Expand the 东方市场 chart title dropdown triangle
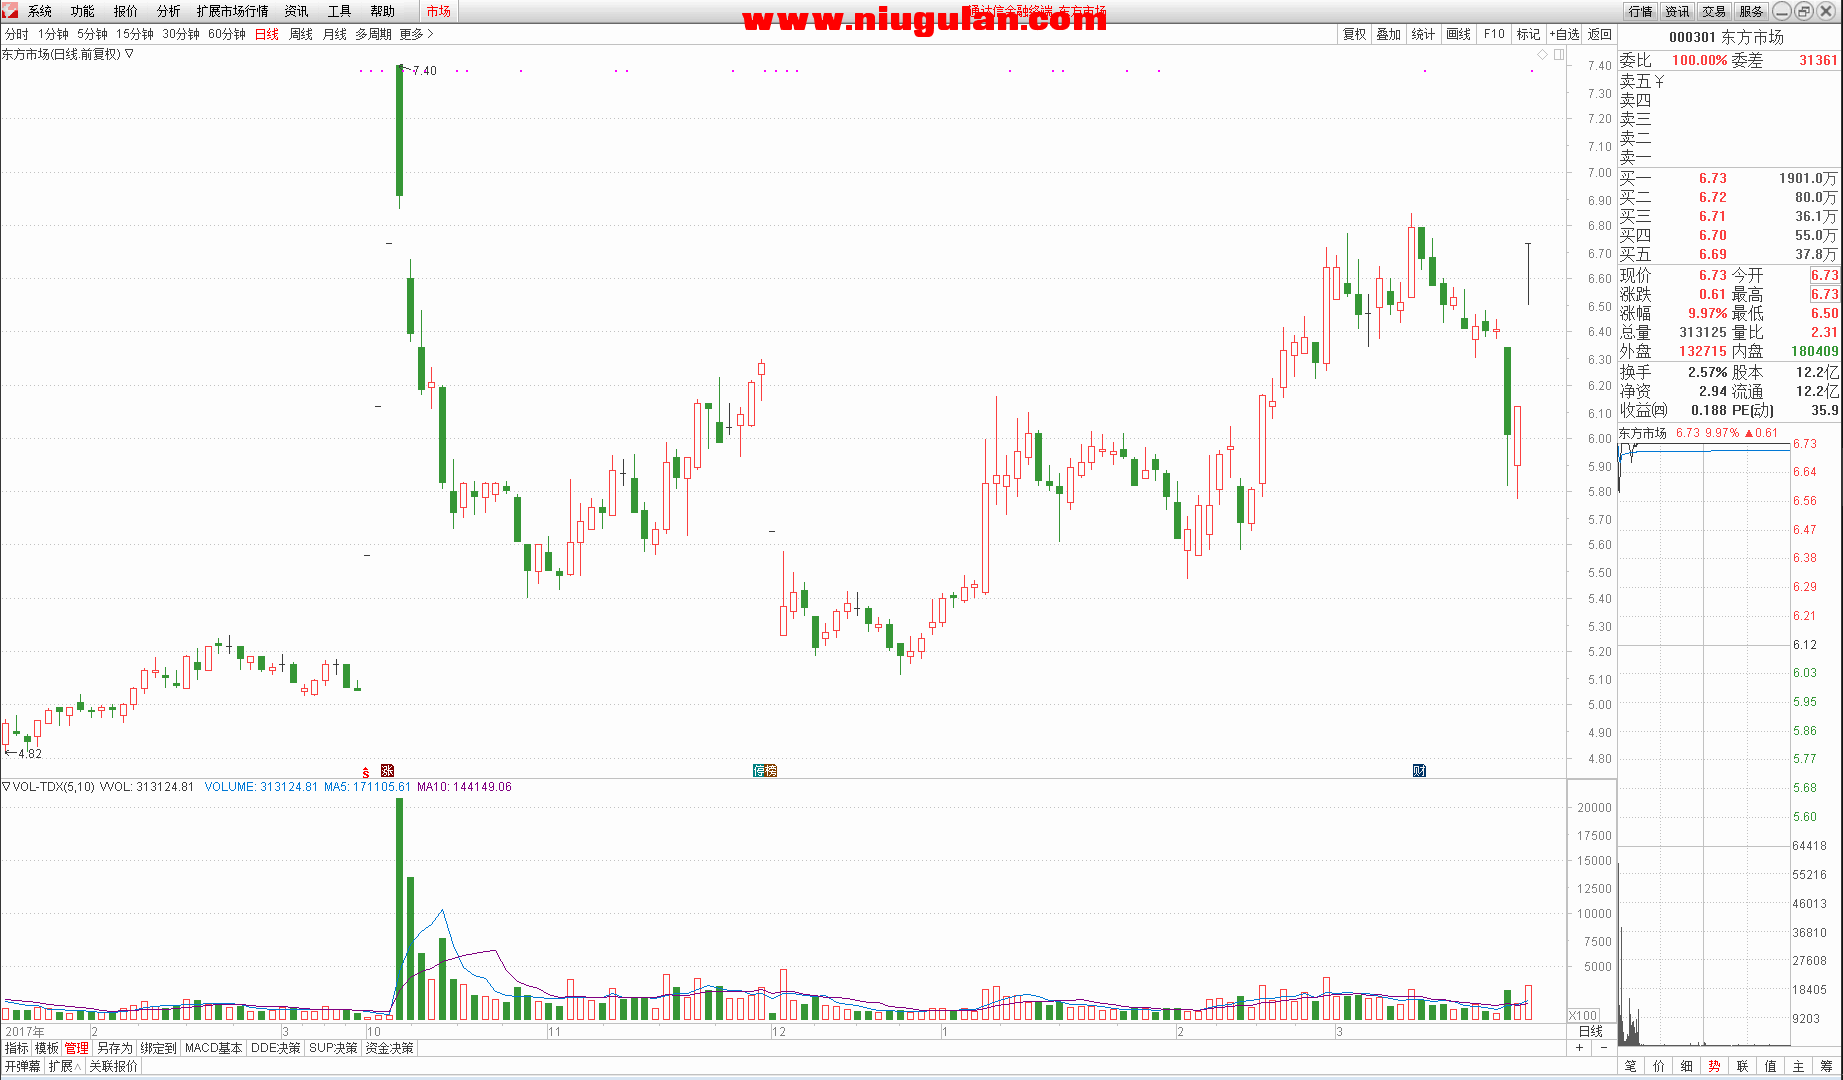The width and height of the screenshot is (1843, 1080). coord(129,54)
